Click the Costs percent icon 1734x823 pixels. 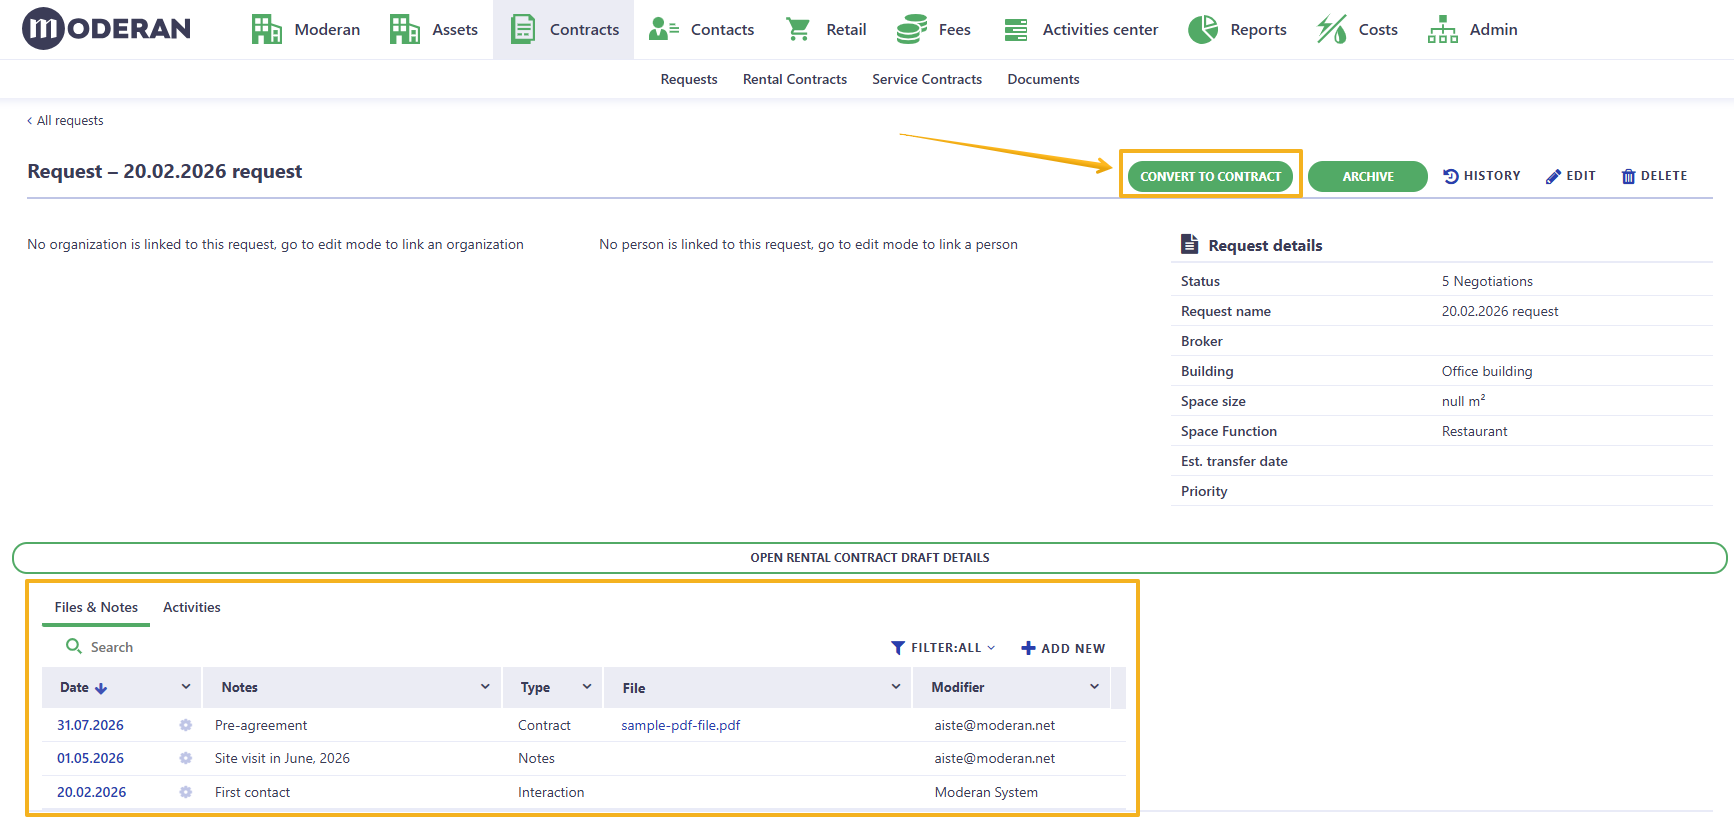[x=1332, y=29]
